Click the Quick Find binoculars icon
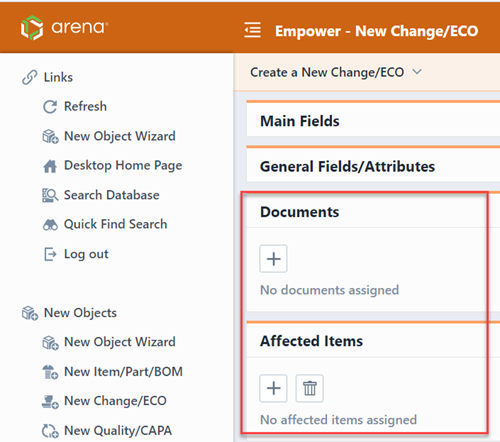Image resolution: width=500 pixels, height=442 pixels. pos(50,225)
